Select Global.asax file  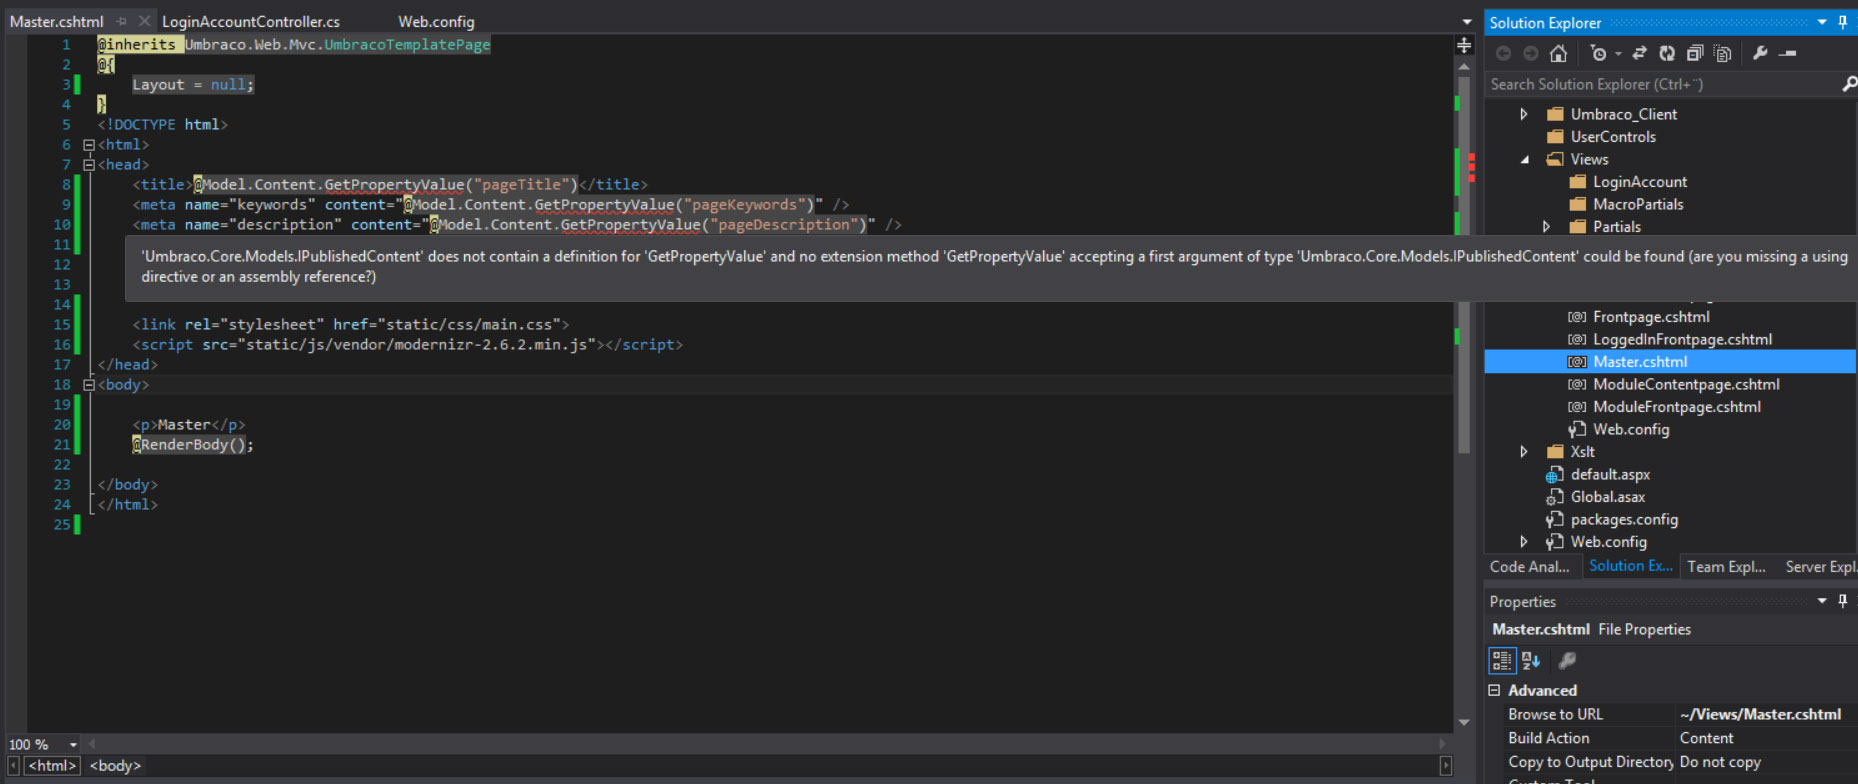(x=1607, y=497)
